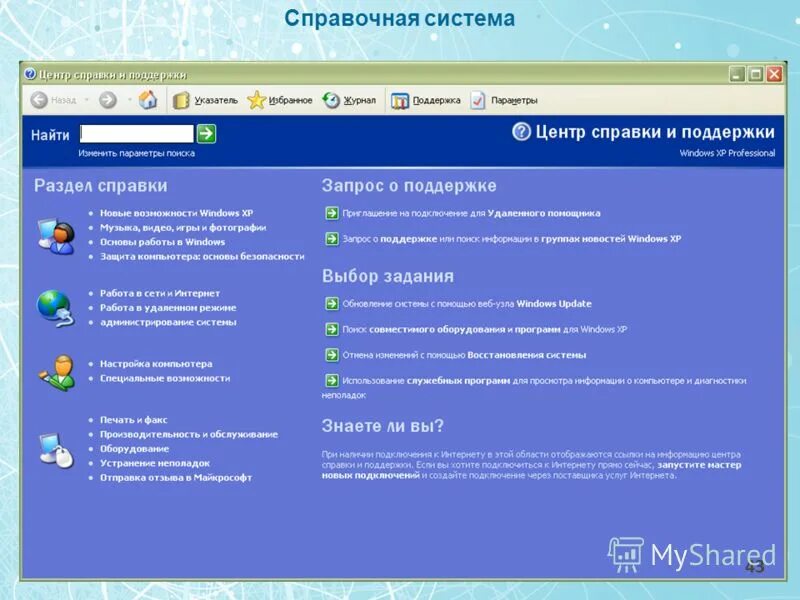This screenshot has height=600, width=800.
Task: Click the user-with-headset help section icon
Action: 56,236
